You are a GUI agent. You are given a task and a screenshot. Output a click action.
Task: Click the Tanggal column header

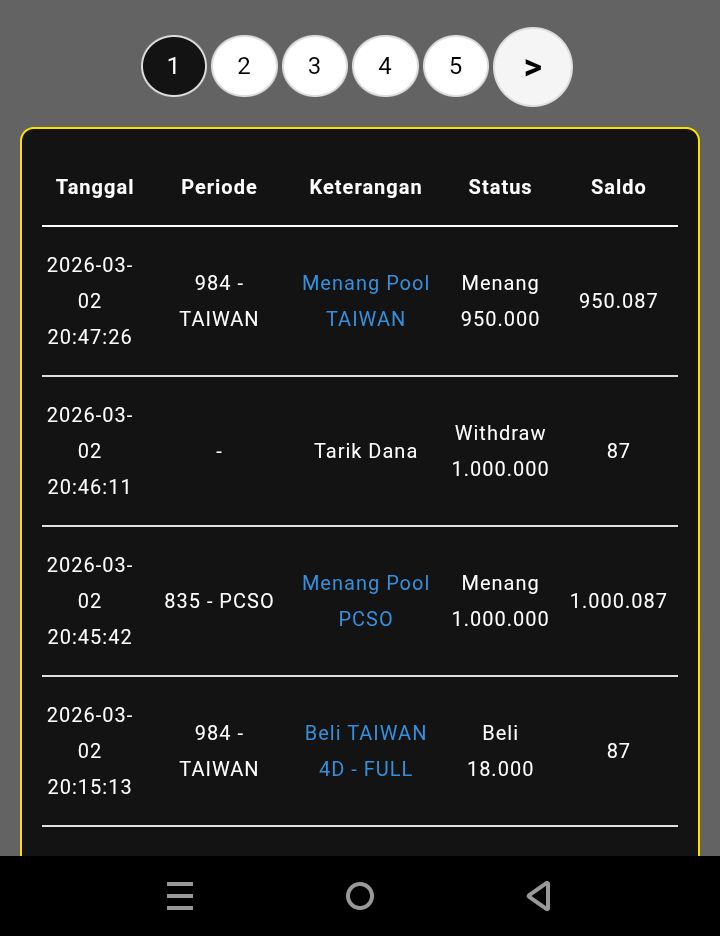click(x=95, y=187)
